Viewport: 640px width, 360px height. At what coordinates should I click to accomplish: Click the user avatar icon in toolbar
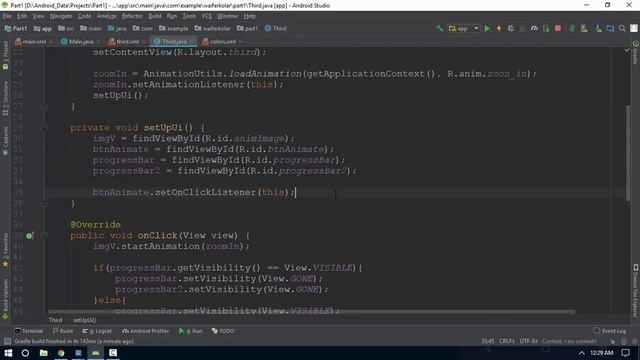pyautogui.click(x=634, y=29)
